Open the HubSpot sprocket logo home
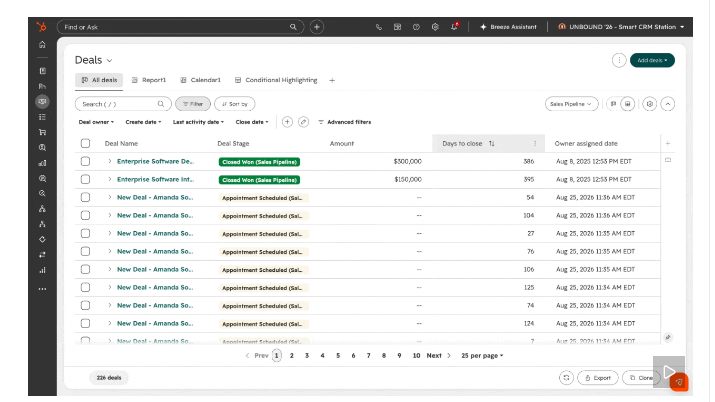This screenshot has width=715, height=402. click(x=41, y=27)
